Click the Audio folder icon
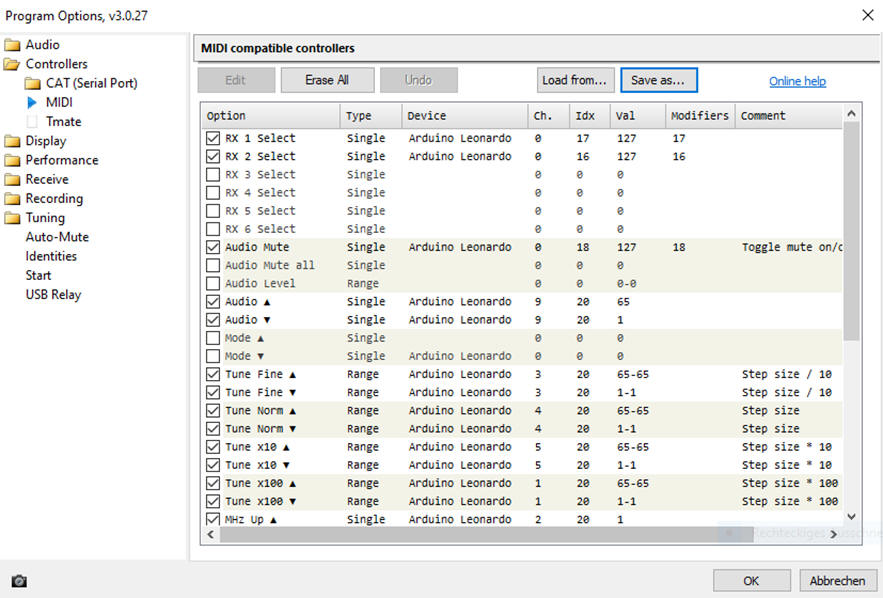 [x=12, y=45]
